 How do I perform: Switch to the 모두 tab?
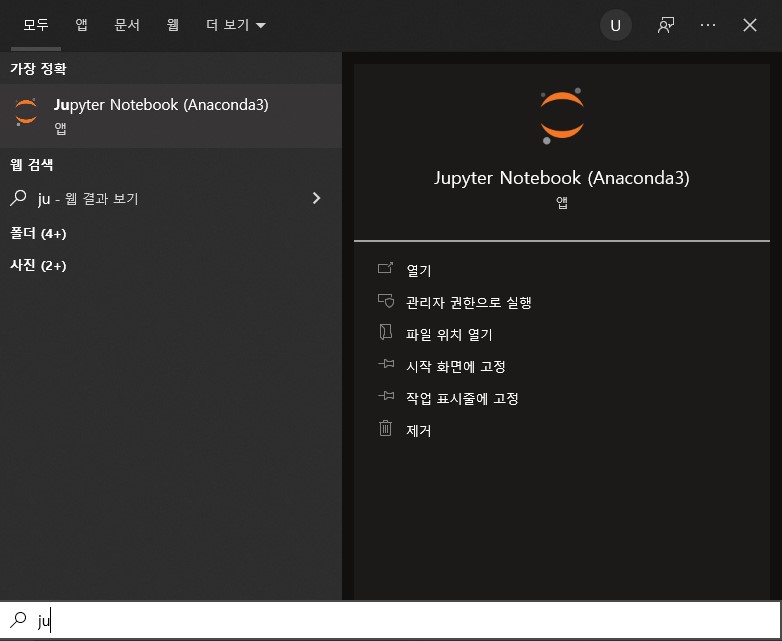click(x=36, y=25)
